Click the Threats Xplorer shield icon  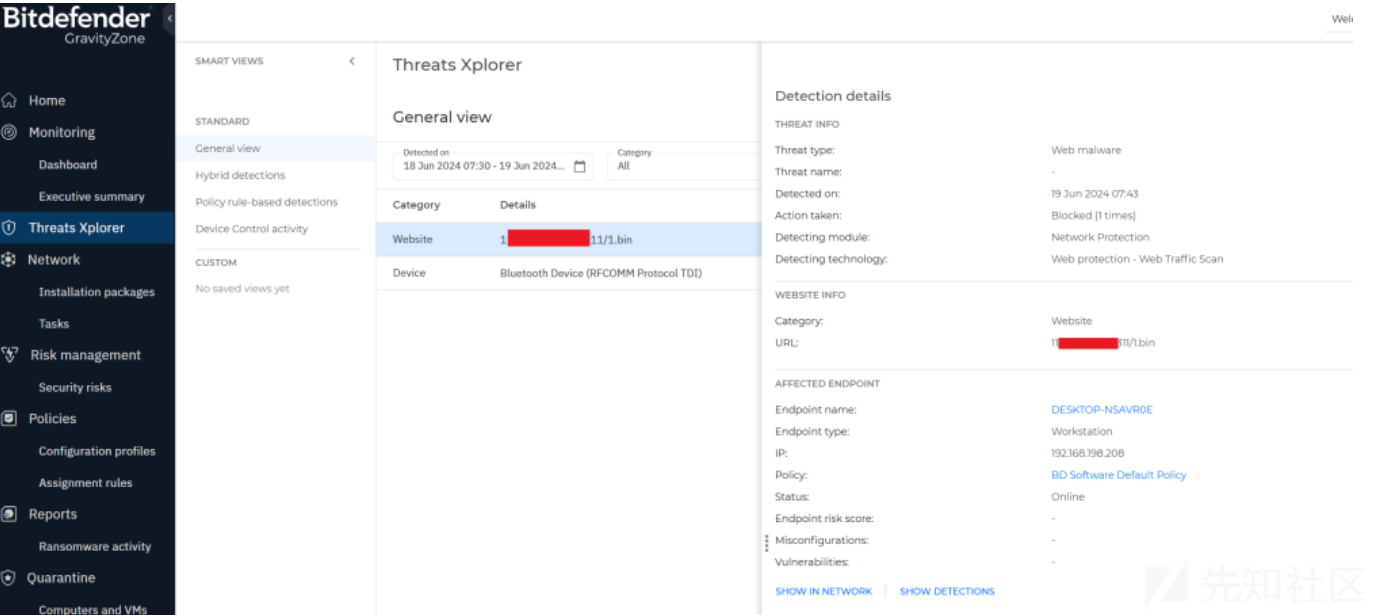(9, 227)
